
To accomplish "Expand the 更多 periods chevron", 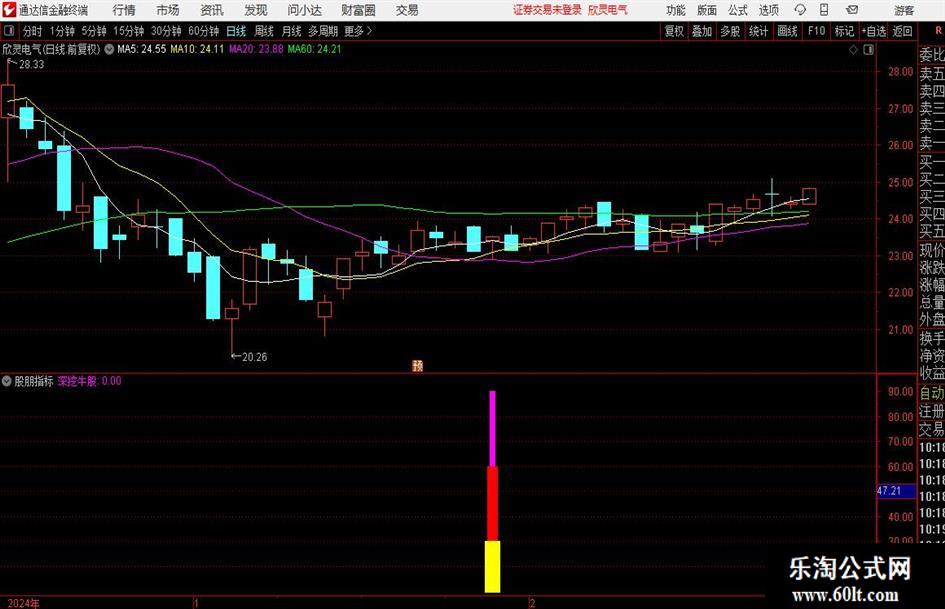I will (x=369, y=31).
